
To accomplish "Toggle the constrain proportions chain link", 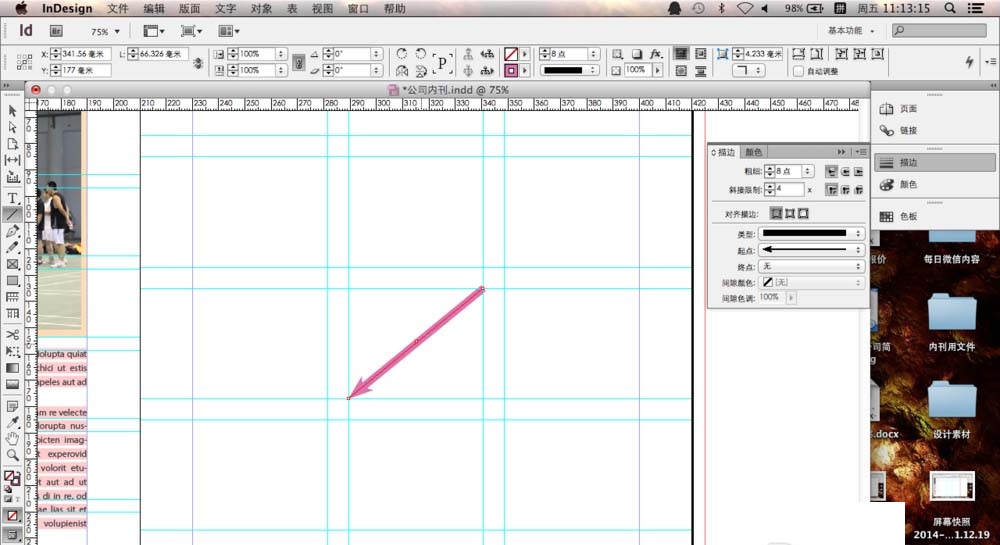I will tap(297, 62).
